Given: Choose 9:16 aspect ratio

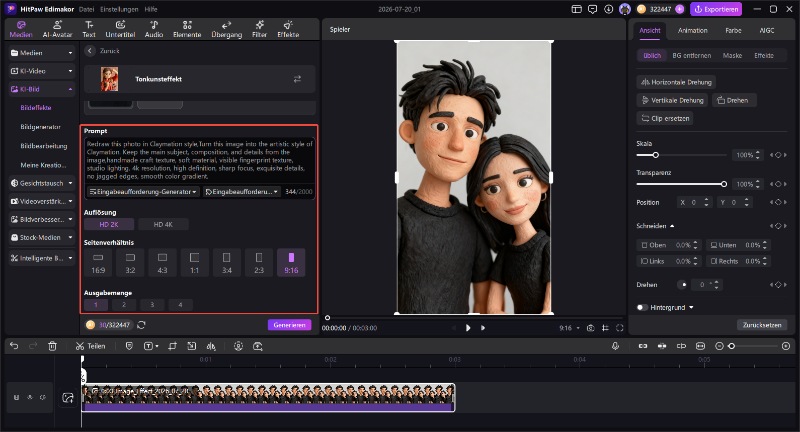Looking at the screenshot, I should point(291,263).
